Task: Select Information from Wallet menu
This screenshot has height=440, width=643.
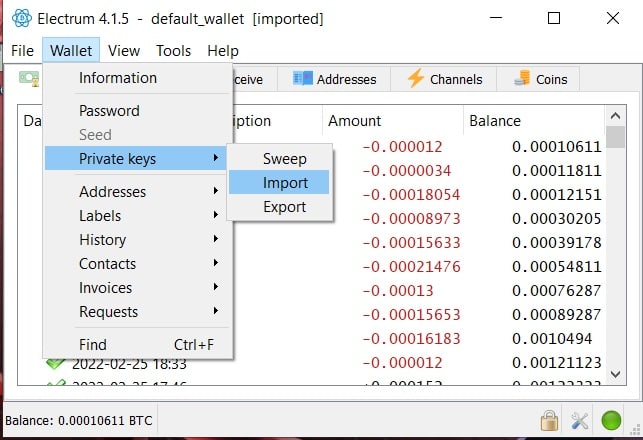Action: [x=138, y=78]
